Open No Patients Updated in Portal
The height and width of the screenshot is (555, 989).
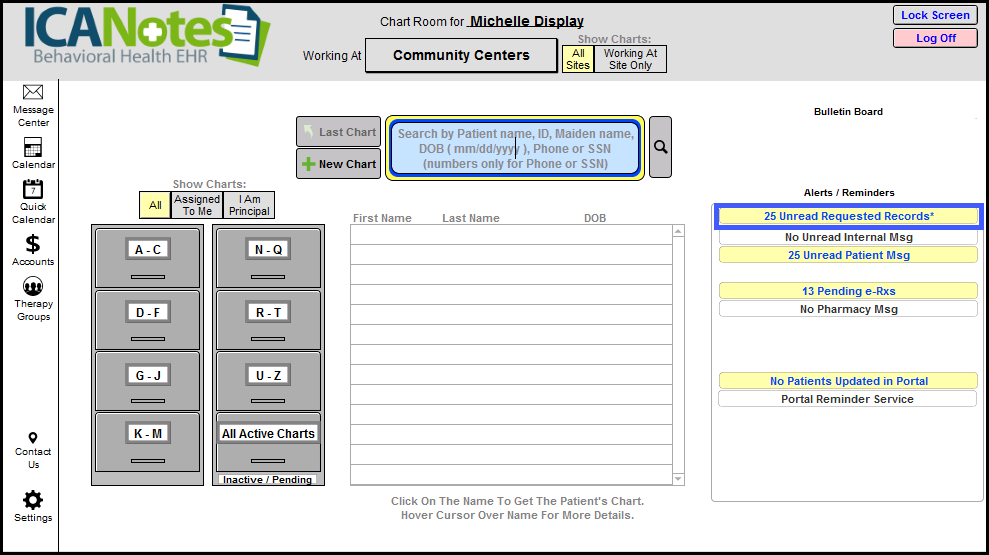tap(848, 381)
